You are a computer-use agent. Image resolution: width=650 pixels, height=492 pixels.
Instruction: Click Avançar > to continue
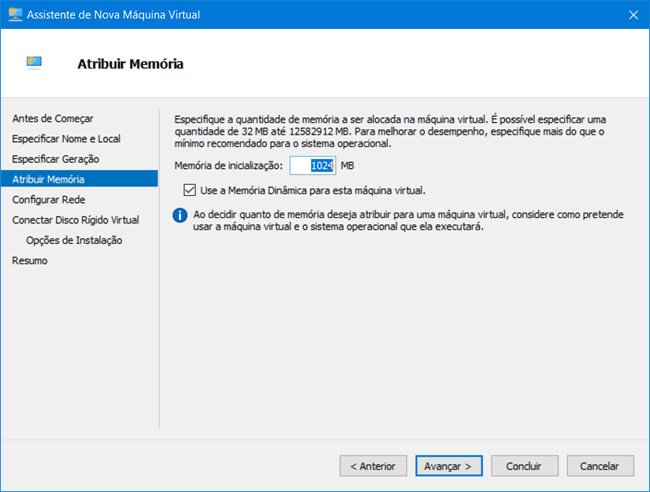pyautogui.click(x=450, y=466)
